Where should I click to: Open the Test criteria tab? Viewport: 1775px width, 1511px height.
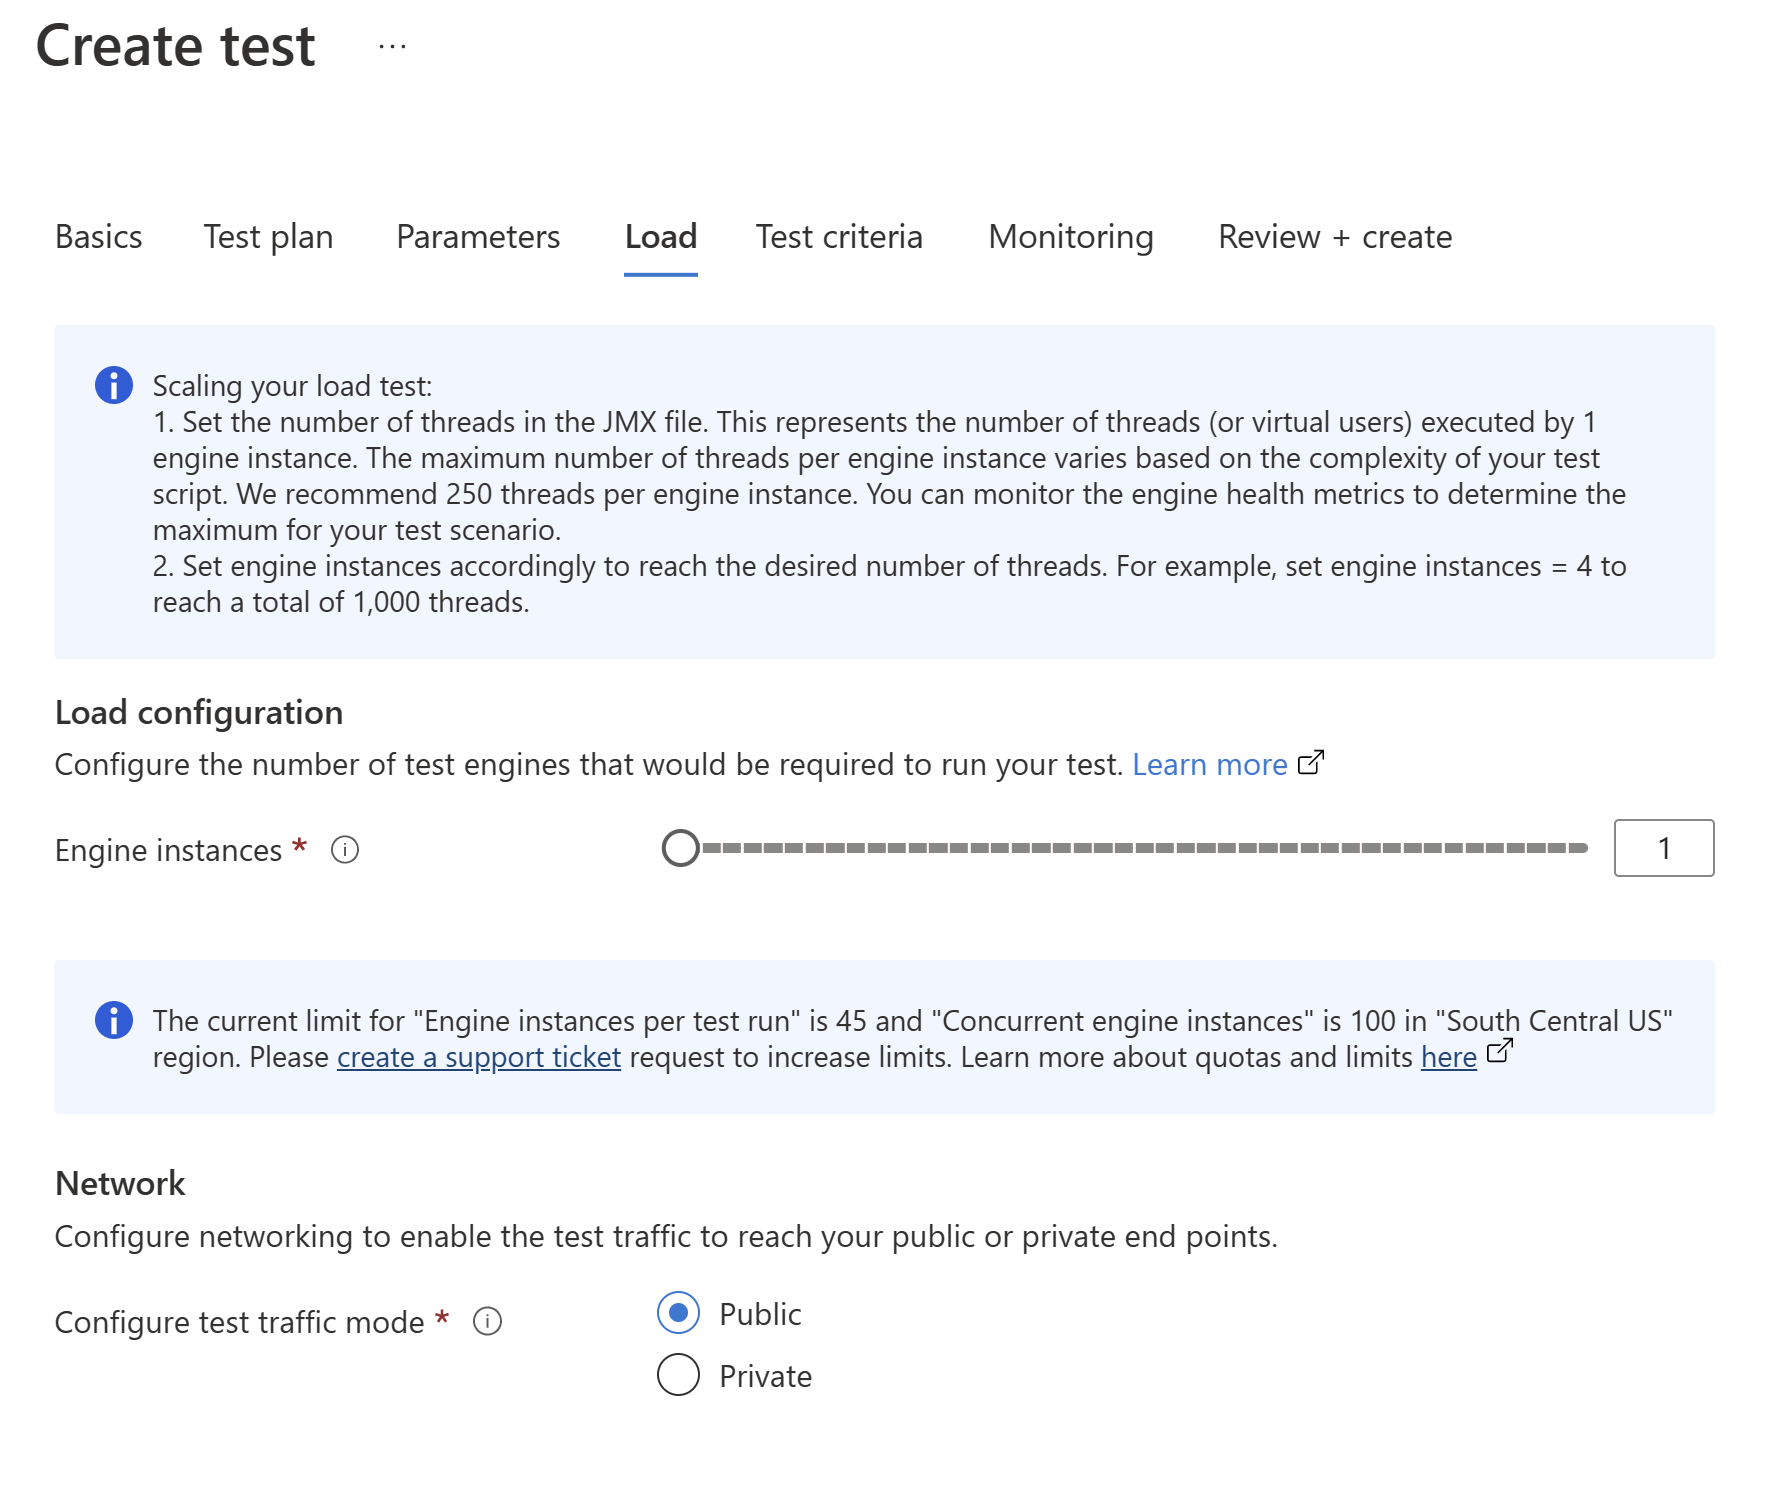[x=839, y=237]
